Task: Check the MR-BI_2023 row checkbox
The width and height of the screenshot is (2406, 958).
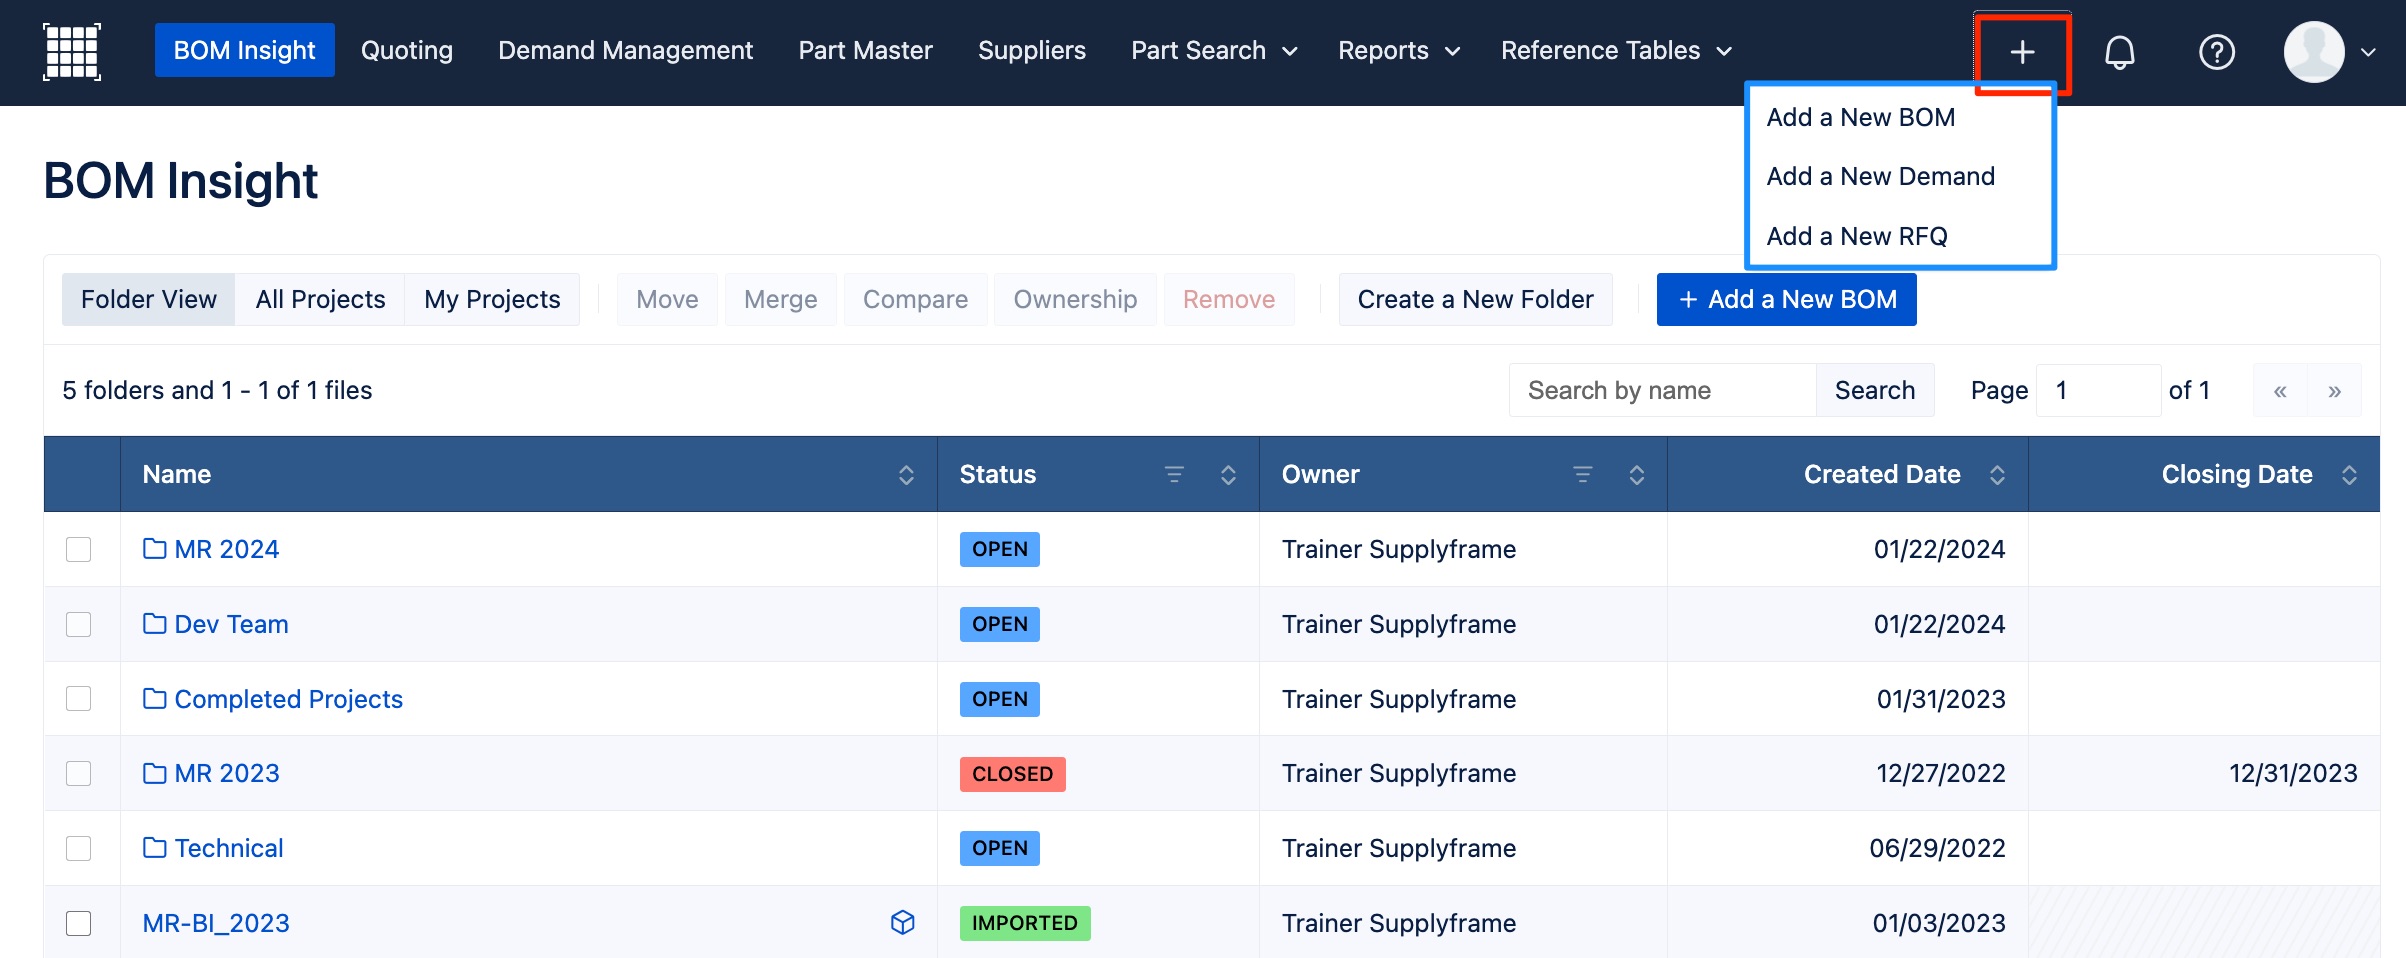Action: point(78,923)
